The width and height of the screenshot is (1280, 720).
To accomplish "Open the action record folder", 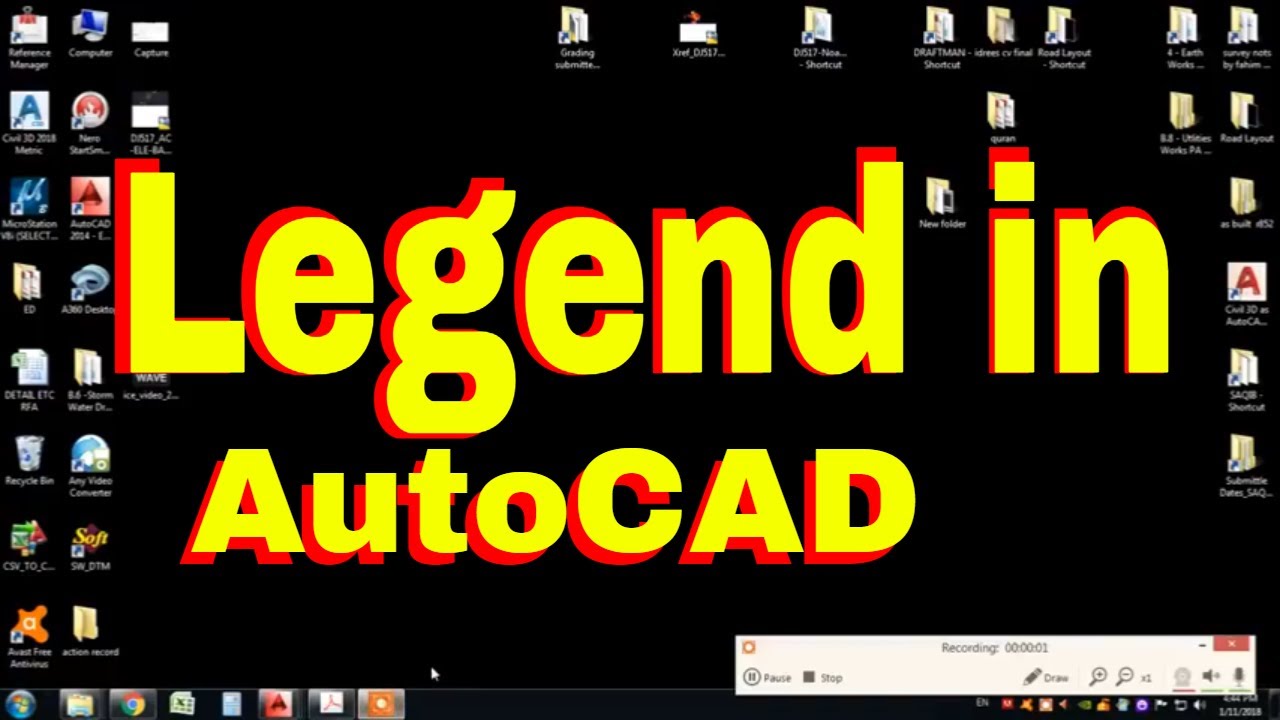I will pyautogui.click(x=90, y=633).
